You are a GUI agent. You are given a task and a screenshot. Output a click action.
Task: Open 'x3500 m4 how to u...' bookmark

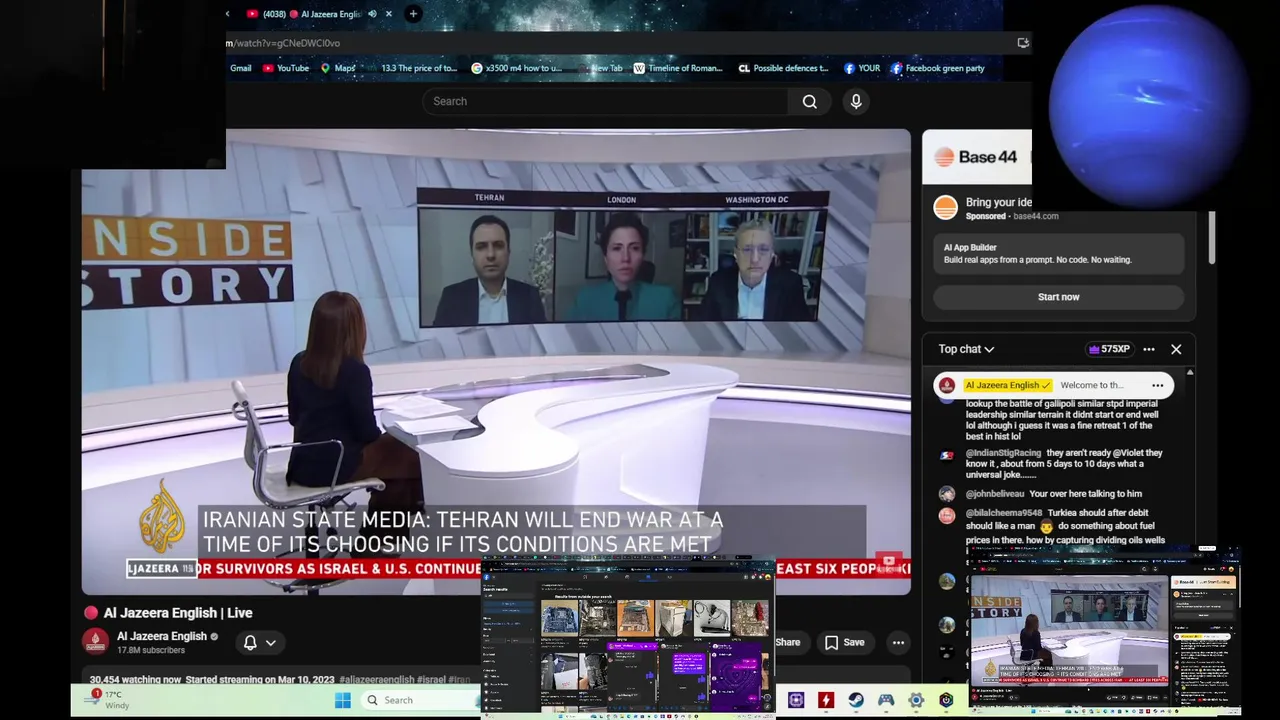(x=516, y=68)
